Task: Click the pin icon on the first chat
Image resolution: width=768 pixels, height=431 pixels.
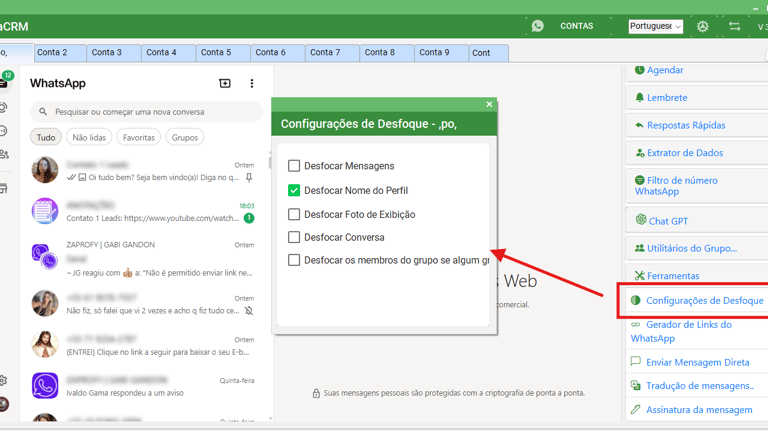Action: point(249,177)
